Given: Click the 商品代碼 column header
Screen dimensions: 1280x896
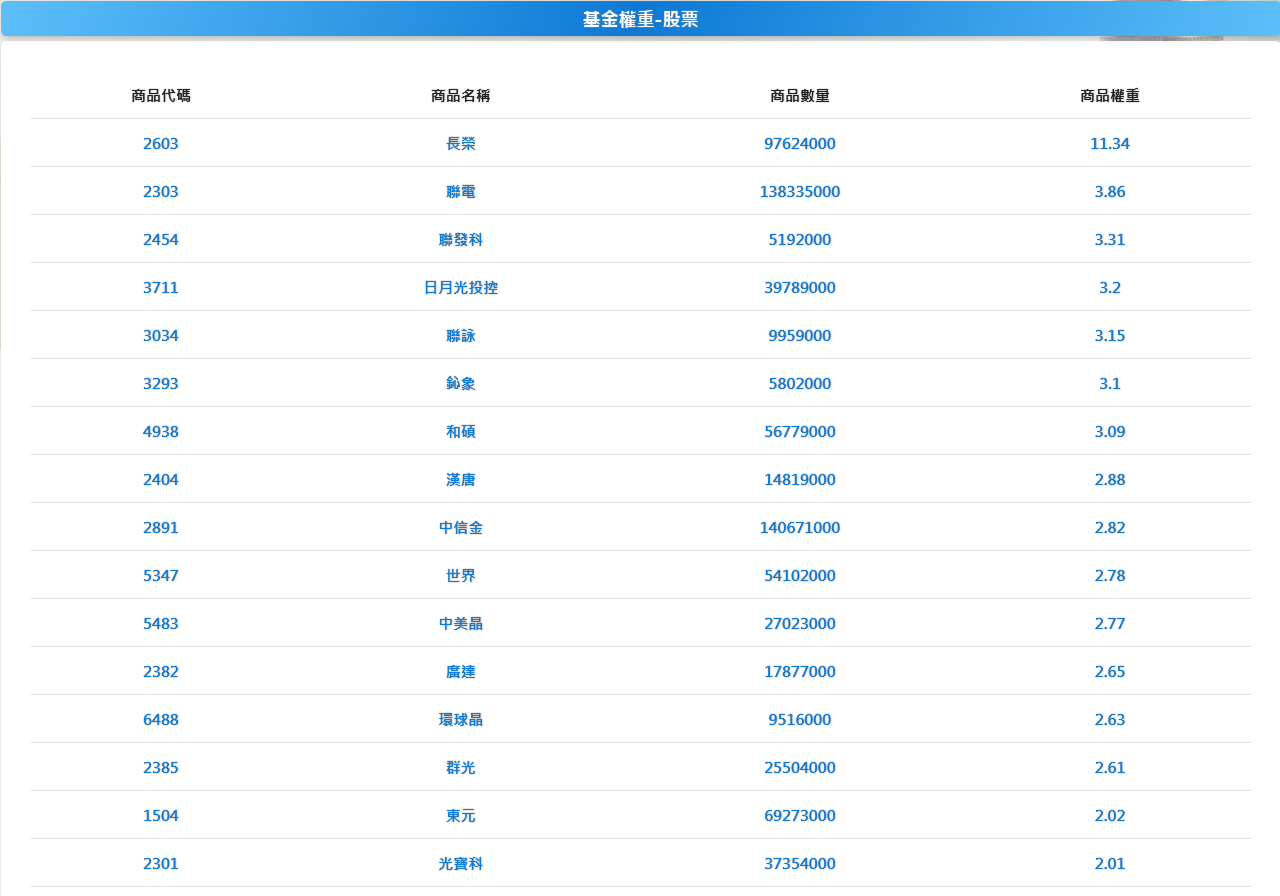Looking at the screenshot, I should (x=161, y=96).
